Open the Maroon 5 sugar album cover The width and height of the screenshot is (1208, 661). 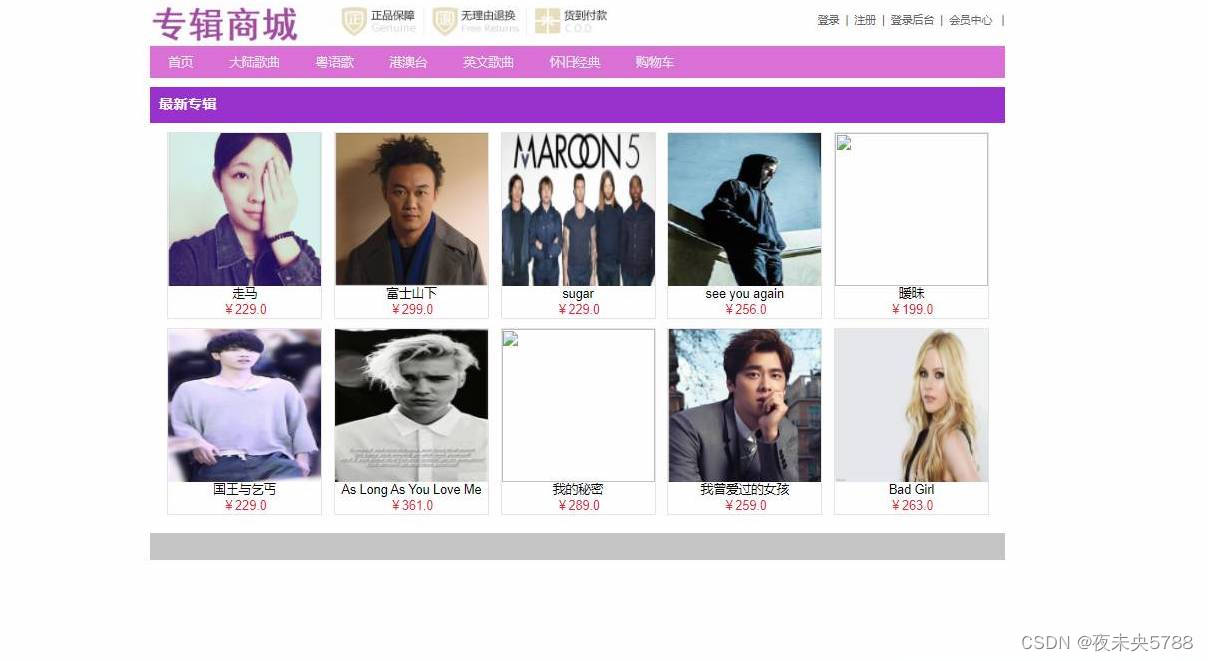click(578, 209)
